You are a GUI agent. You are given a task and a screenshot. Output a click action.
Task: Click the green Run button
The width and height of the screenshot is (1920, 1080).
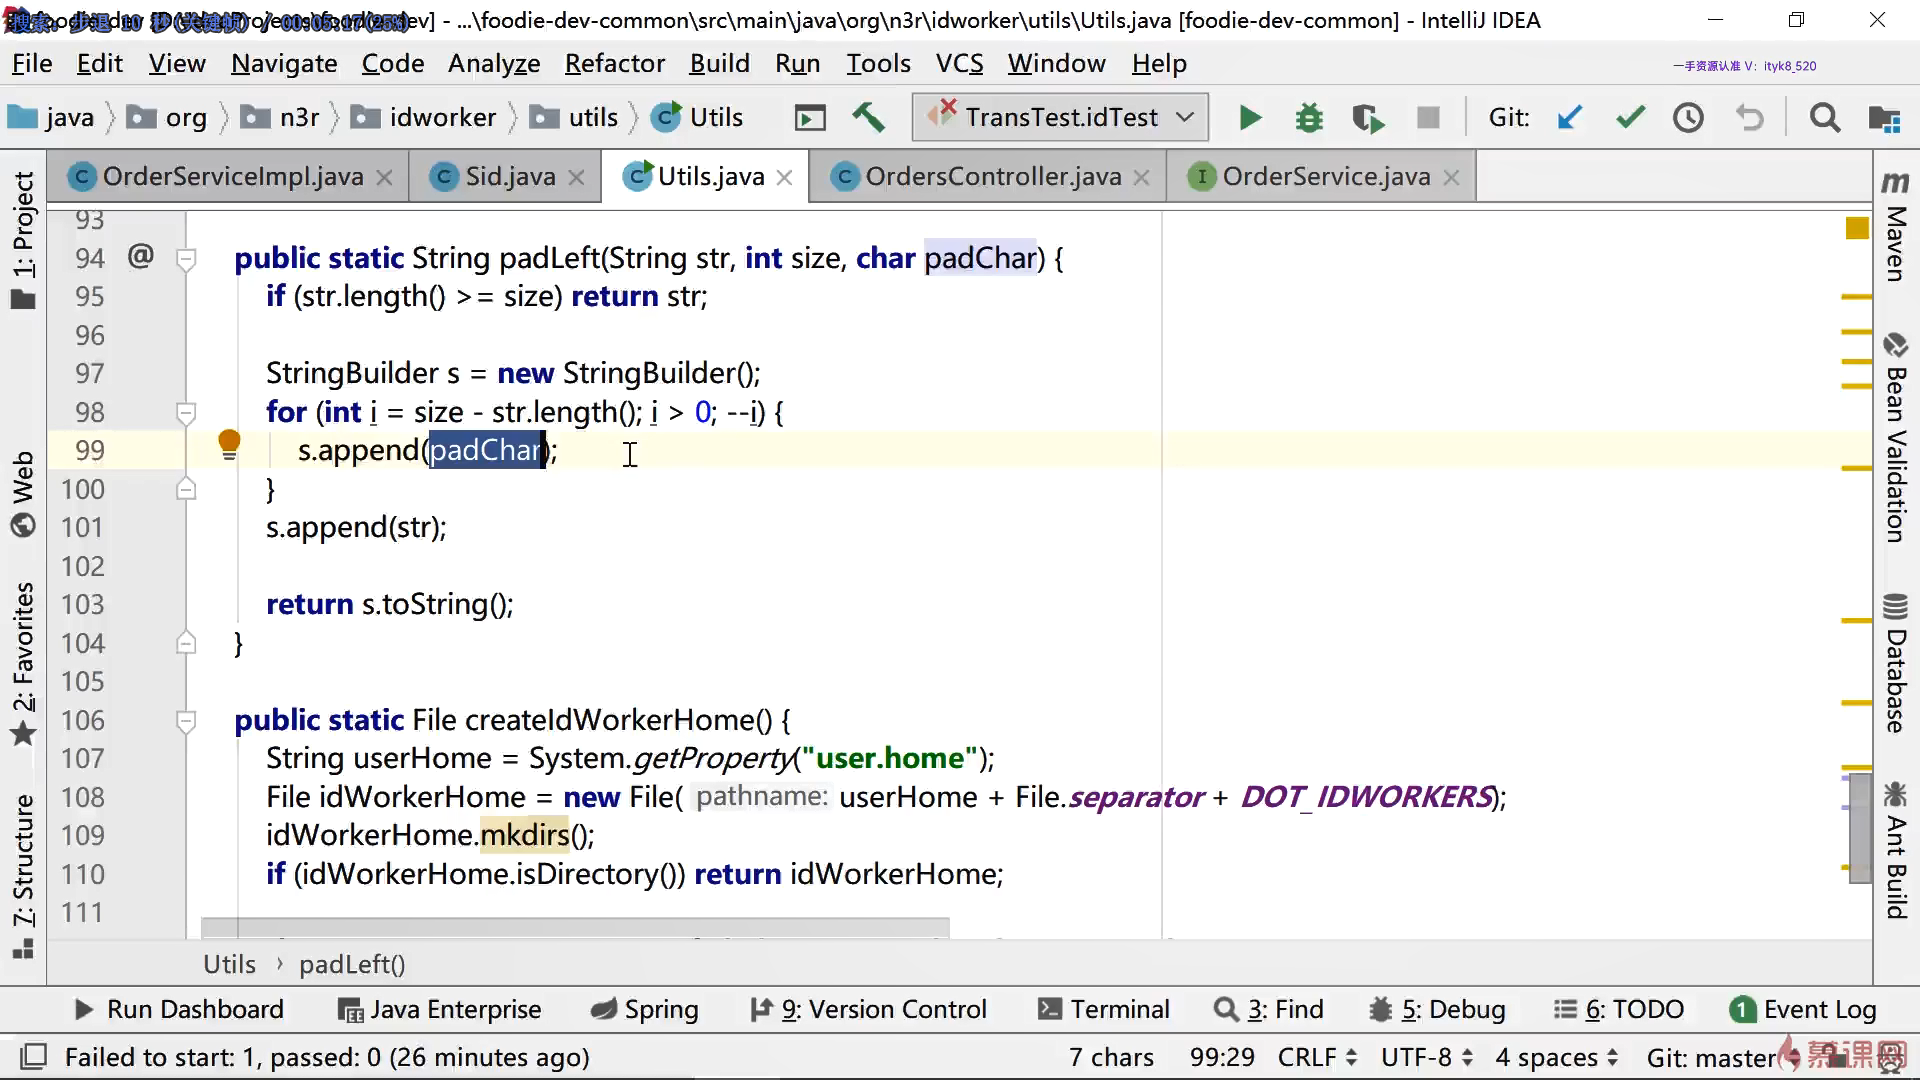(1249, 118)
